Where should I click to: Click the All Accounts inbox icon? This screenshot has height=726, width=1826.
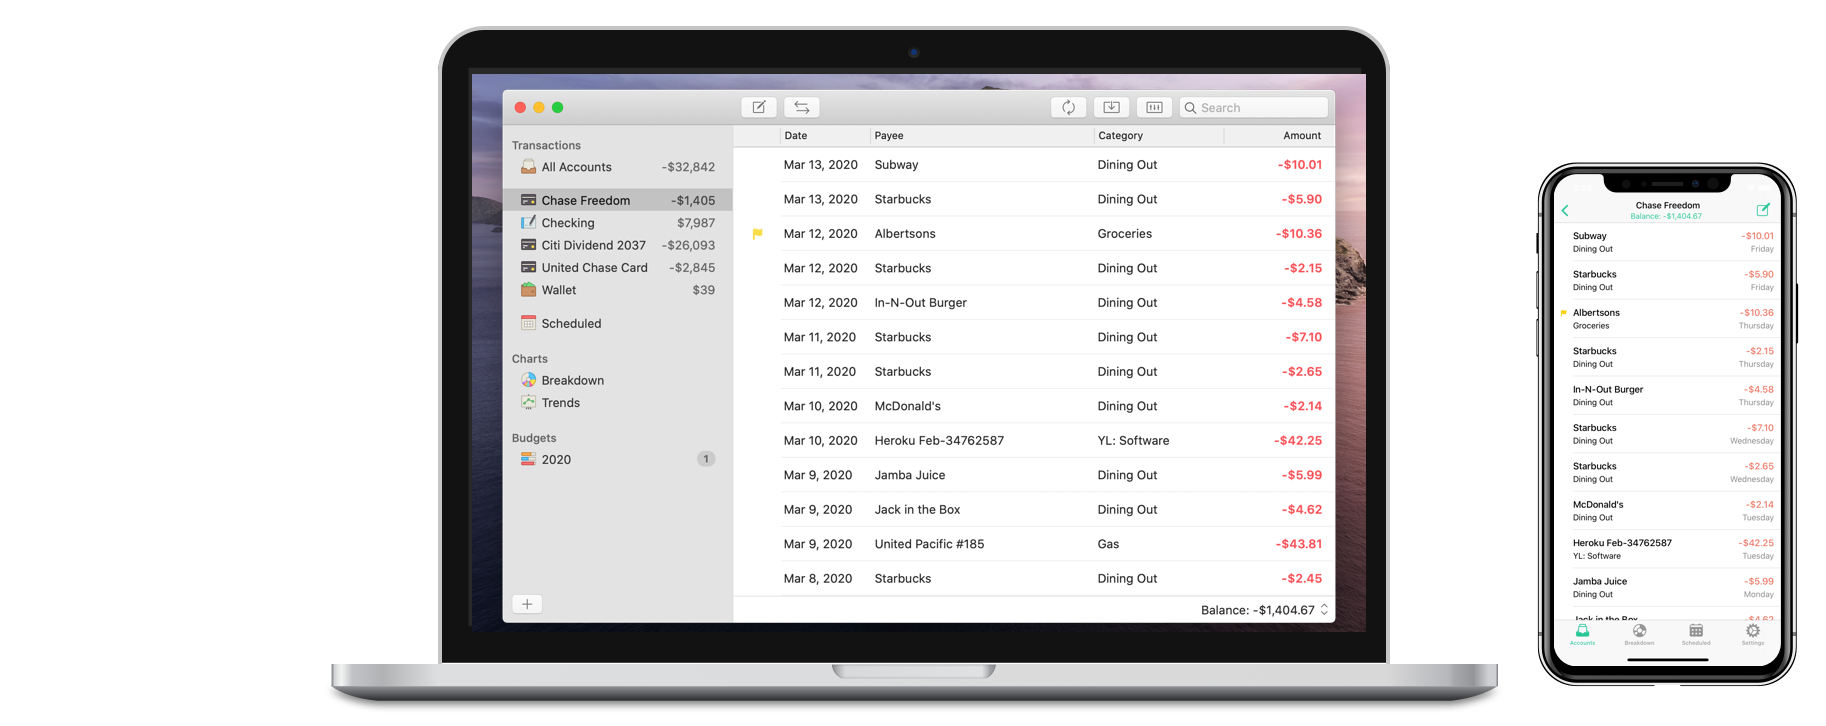528,167
